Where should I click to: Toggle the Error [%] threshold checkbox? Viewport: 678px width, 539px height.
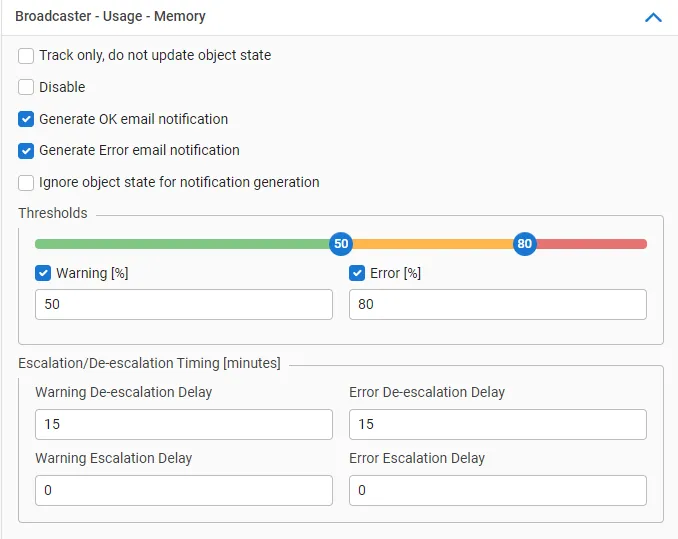click(357, 273)
